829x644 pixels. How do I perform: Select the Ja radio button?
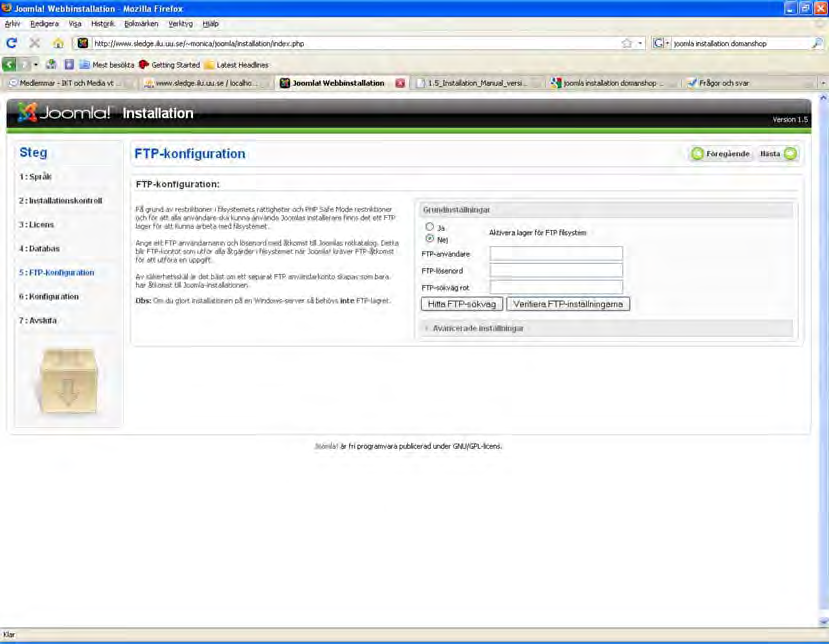[429, 227]
